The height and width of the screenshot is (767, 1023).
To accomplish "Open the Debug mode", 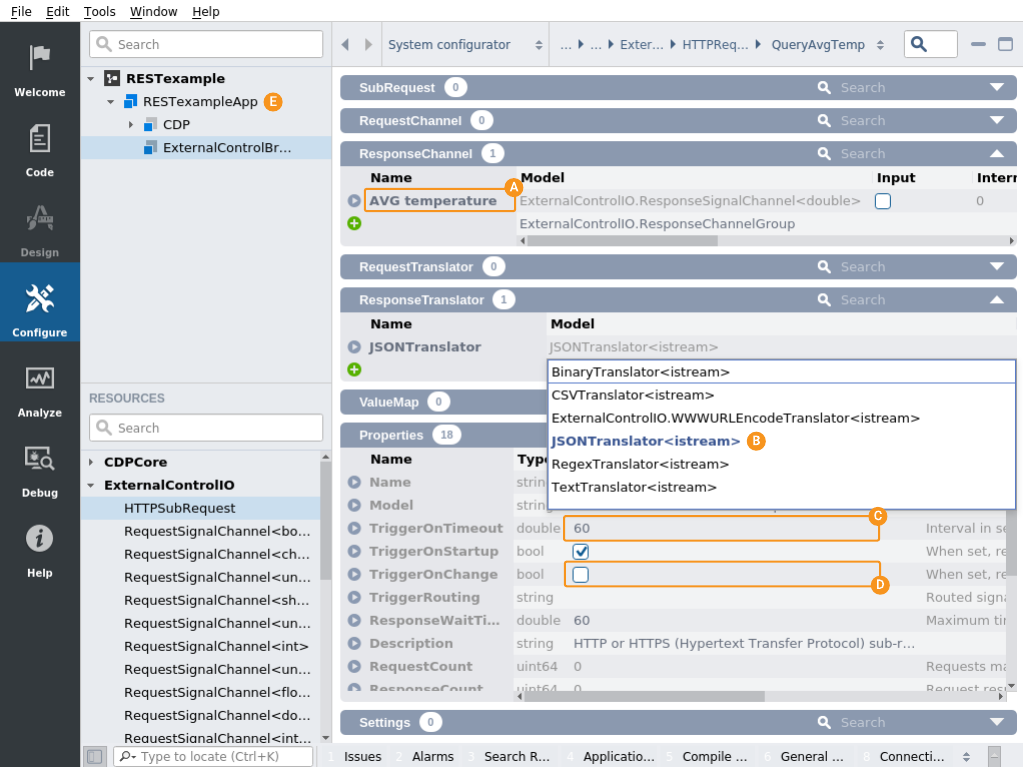I will (39, 469).
